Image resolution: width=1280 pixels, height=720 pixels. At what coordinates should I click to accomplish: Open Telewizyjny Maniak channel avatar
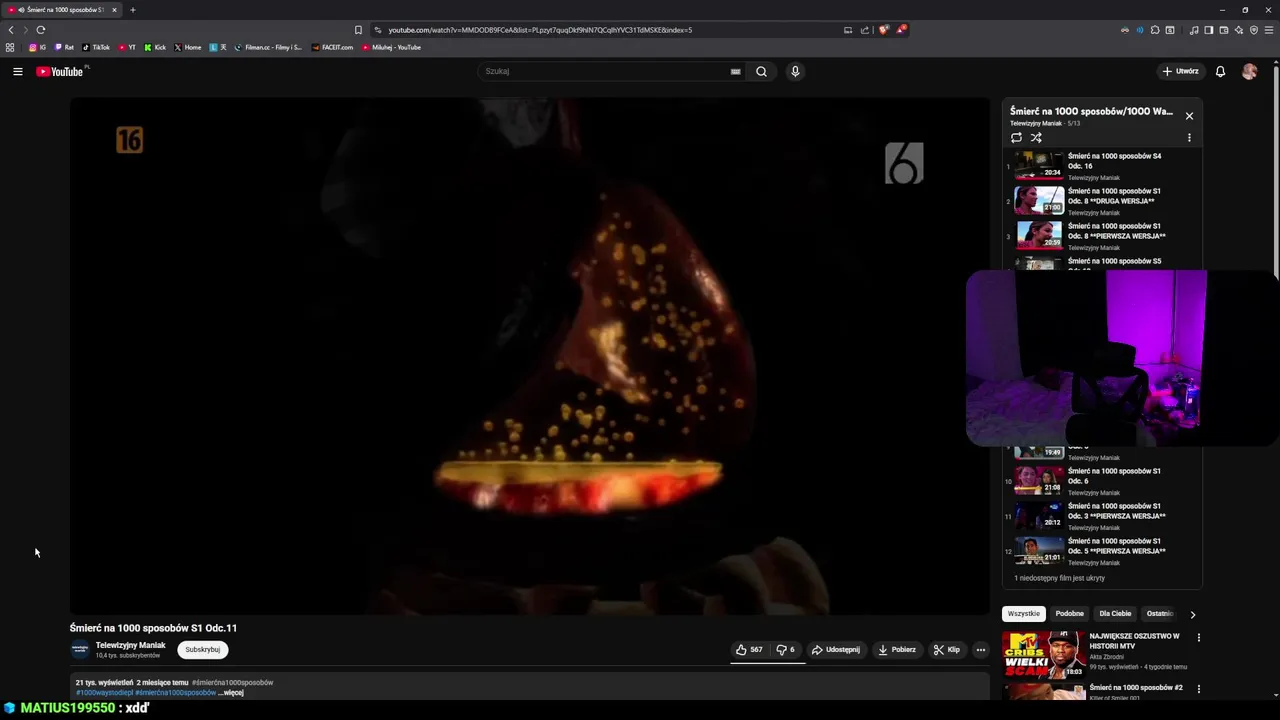pyautogui.click(x=80, y=649)
